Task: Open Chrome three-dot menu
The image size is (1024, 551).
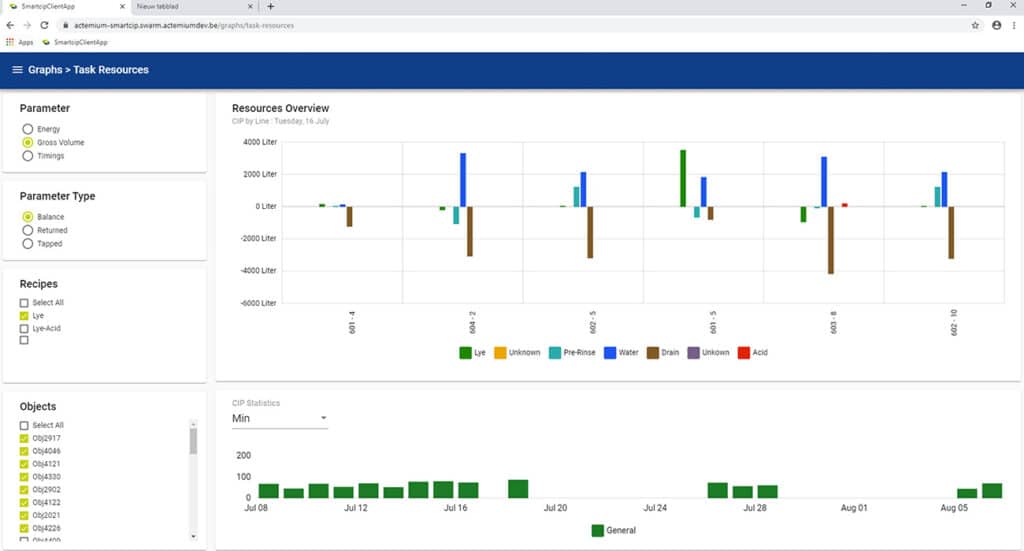Action: pyautogui.click(x=1014, y=25)
